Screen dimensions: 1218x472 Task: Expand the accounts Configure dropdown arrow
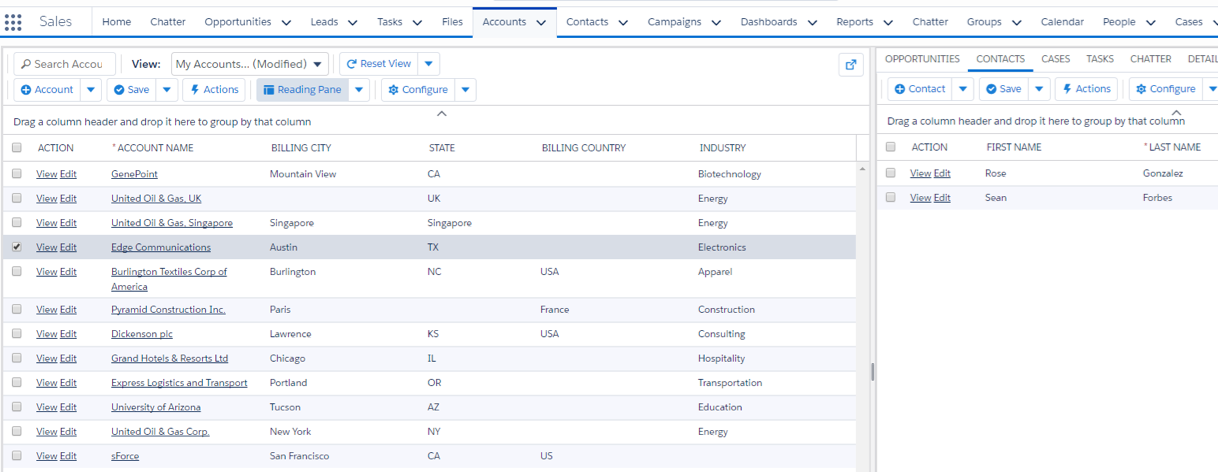[465, 89]
